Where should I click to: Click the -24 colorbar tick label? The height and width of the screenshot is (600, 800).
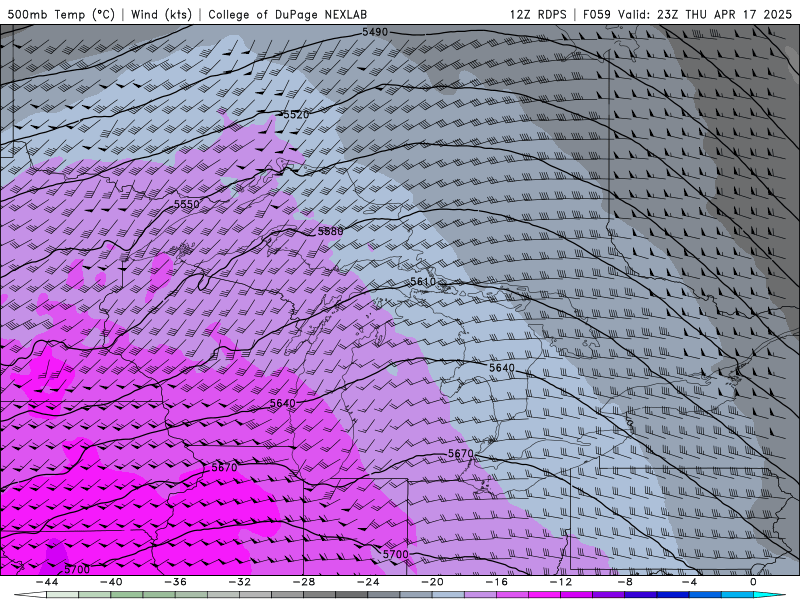368,582
